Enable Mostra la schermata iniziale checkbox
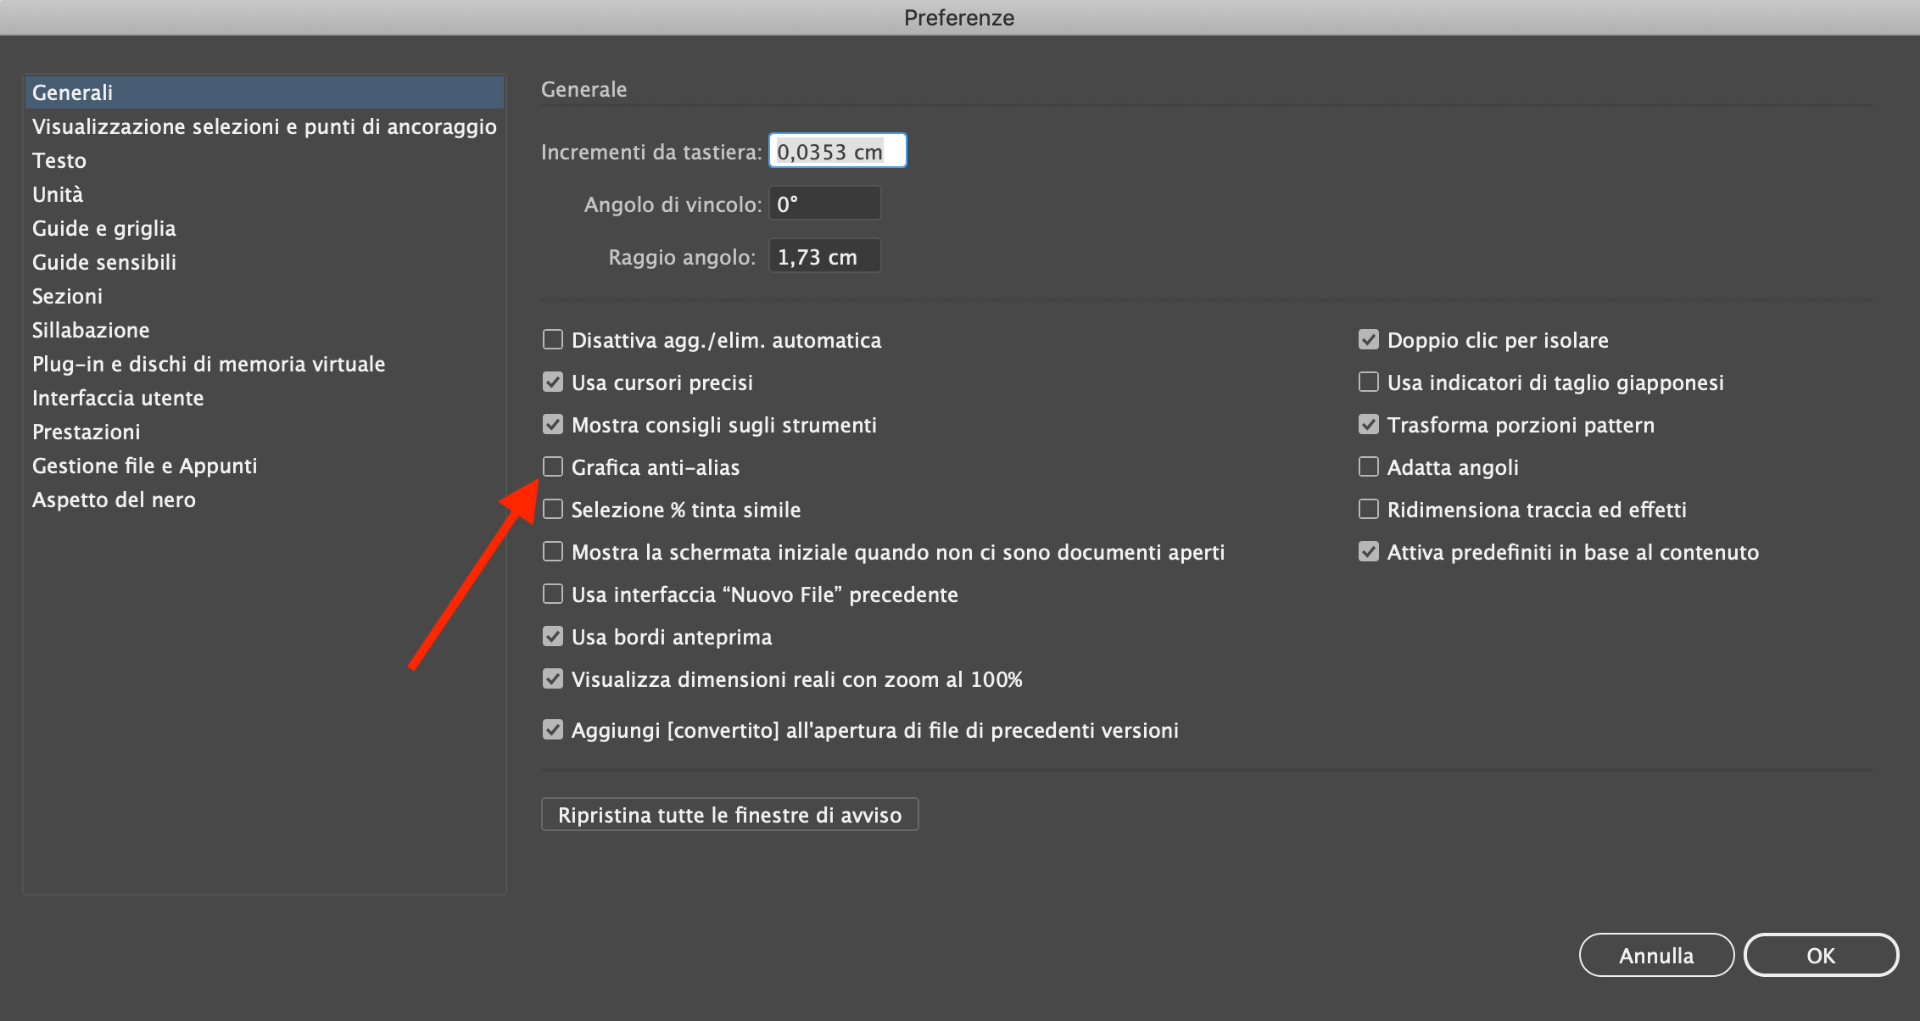This screenshot has width=1920, height=1021. click(553, 552)
